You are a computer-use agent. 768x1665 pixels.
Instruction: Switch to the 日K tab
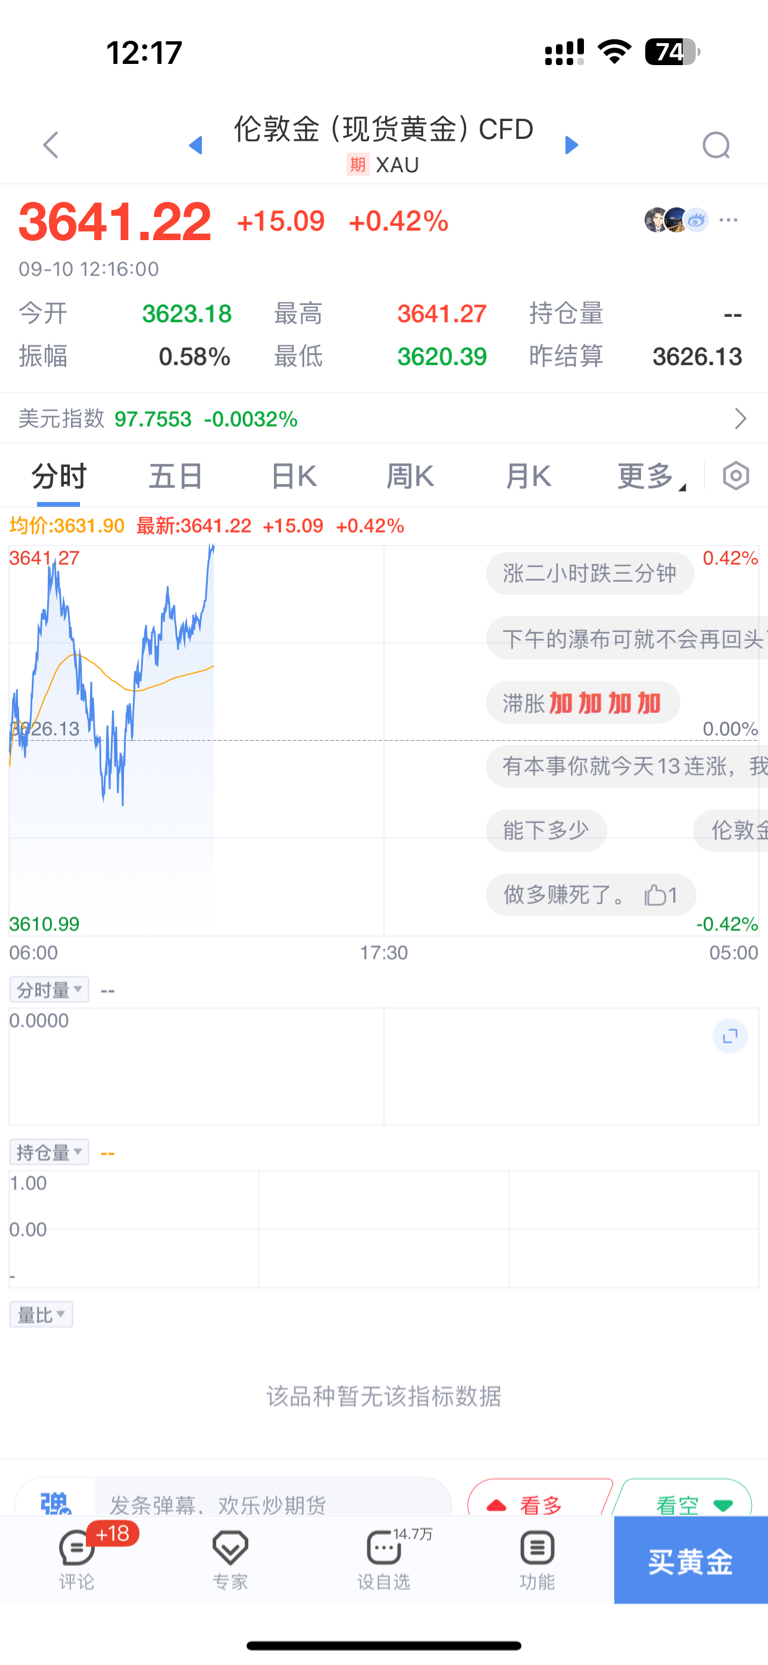click(294, 476)
